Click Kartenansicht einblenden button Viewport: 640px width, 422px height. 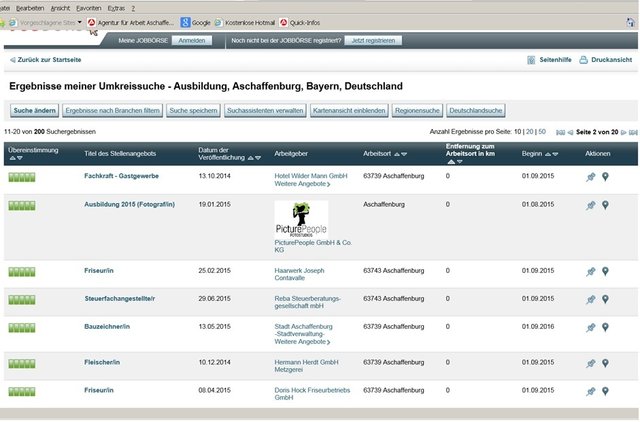[349, 111]
